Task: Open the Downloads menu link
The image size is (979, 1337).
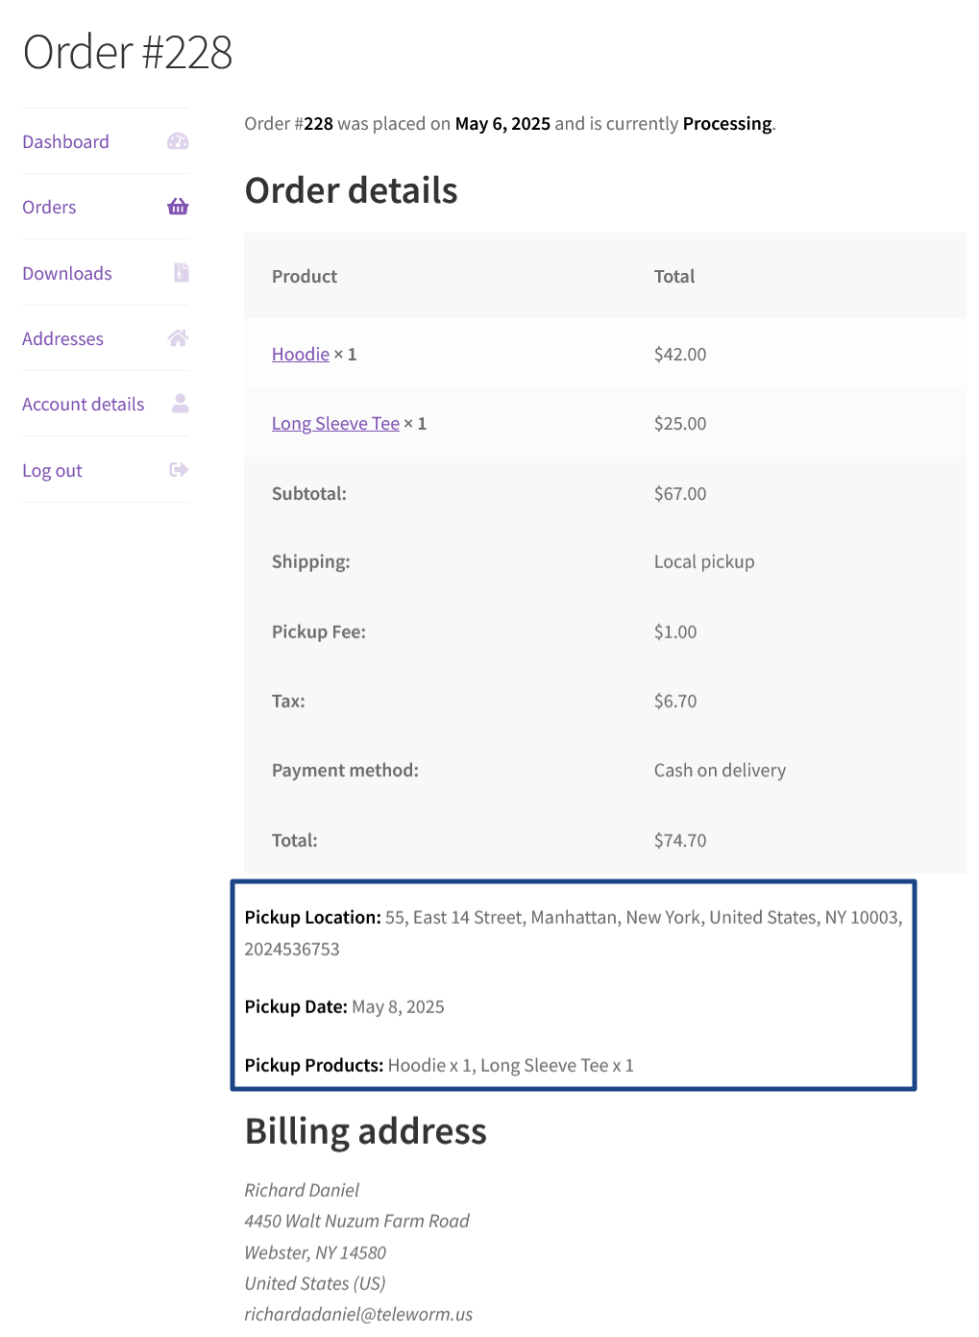Action: pos(67,273)
